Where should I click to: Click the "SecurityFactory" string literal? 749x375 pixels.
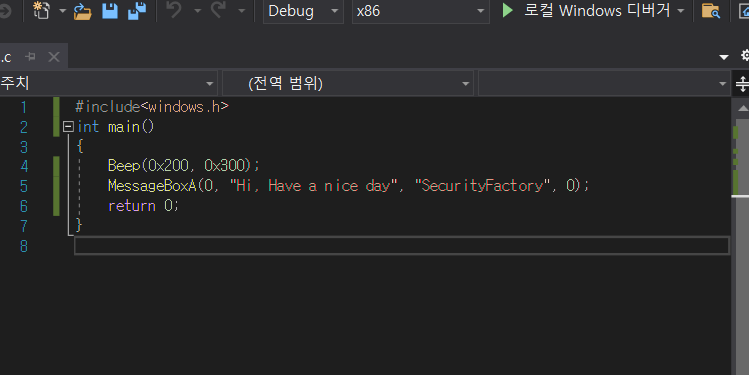tap(482, 185)
